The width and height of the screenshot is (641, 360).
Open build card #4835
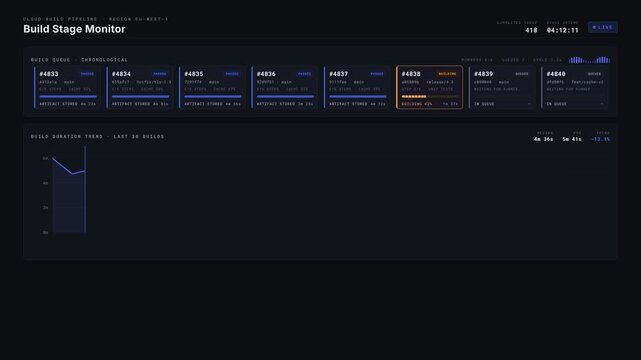pyautogui.click(x=212, y=87)
